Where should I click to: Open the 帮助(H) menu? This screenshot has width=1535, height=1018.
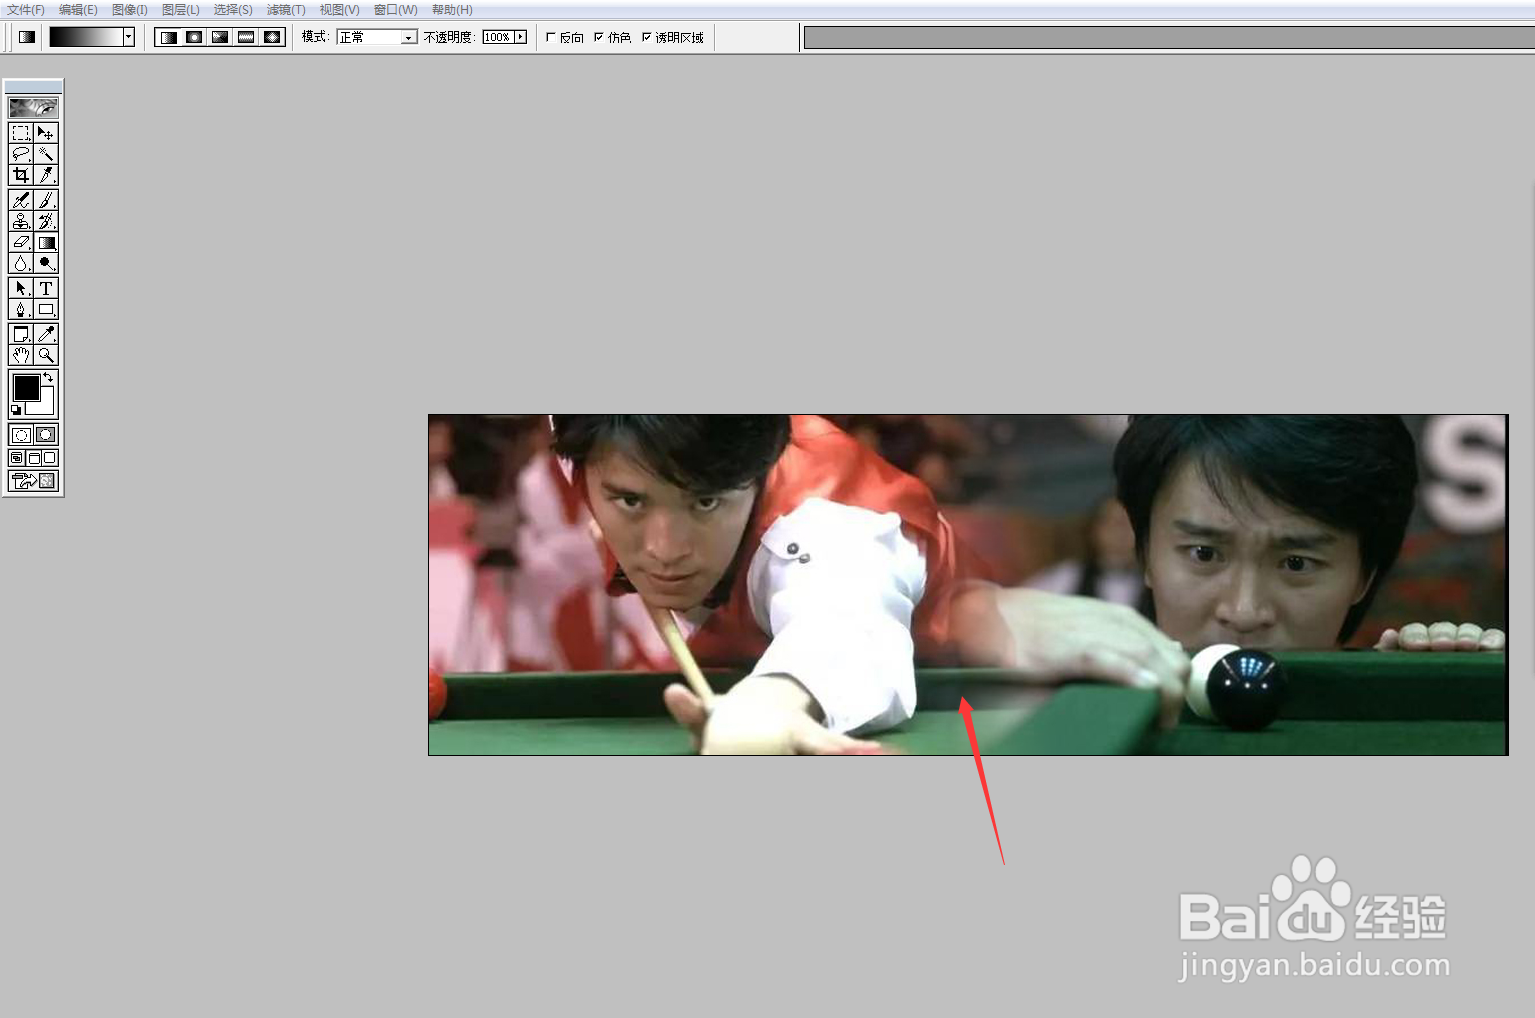pos(452,10)
